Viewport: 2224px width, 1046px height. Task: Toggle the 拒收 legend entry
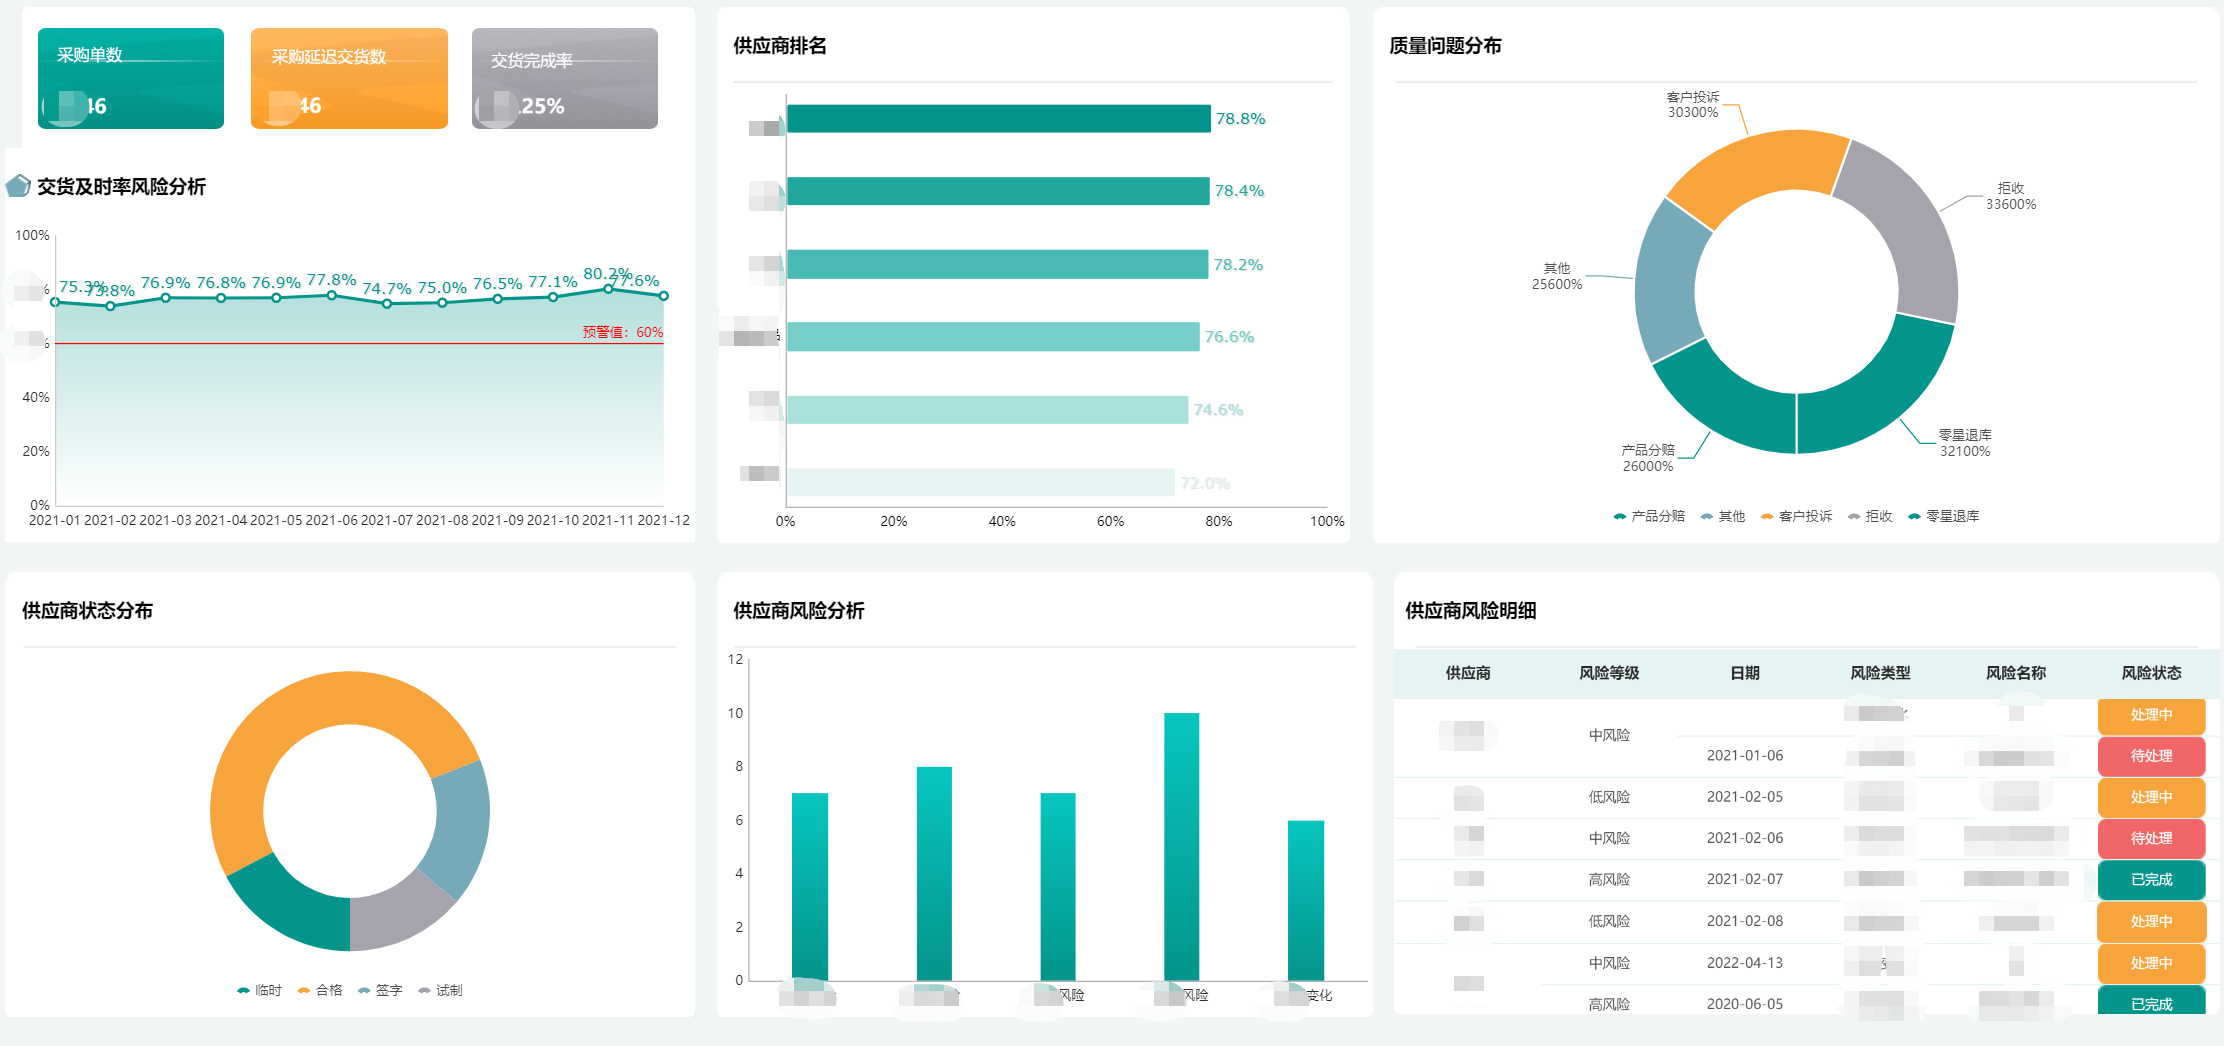click(x=1870, y=516)
